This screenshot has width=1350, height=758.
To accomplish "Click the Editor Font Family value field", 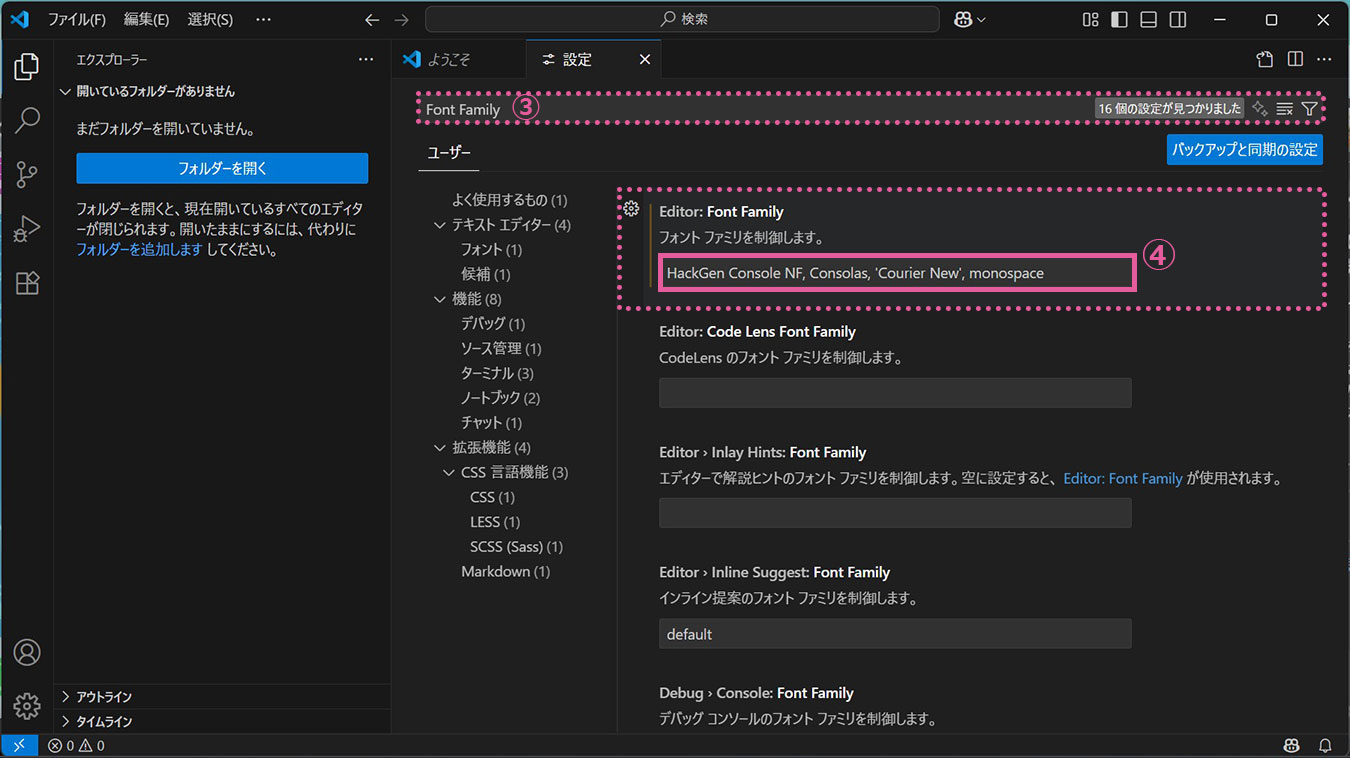I will tap(896, 273).
